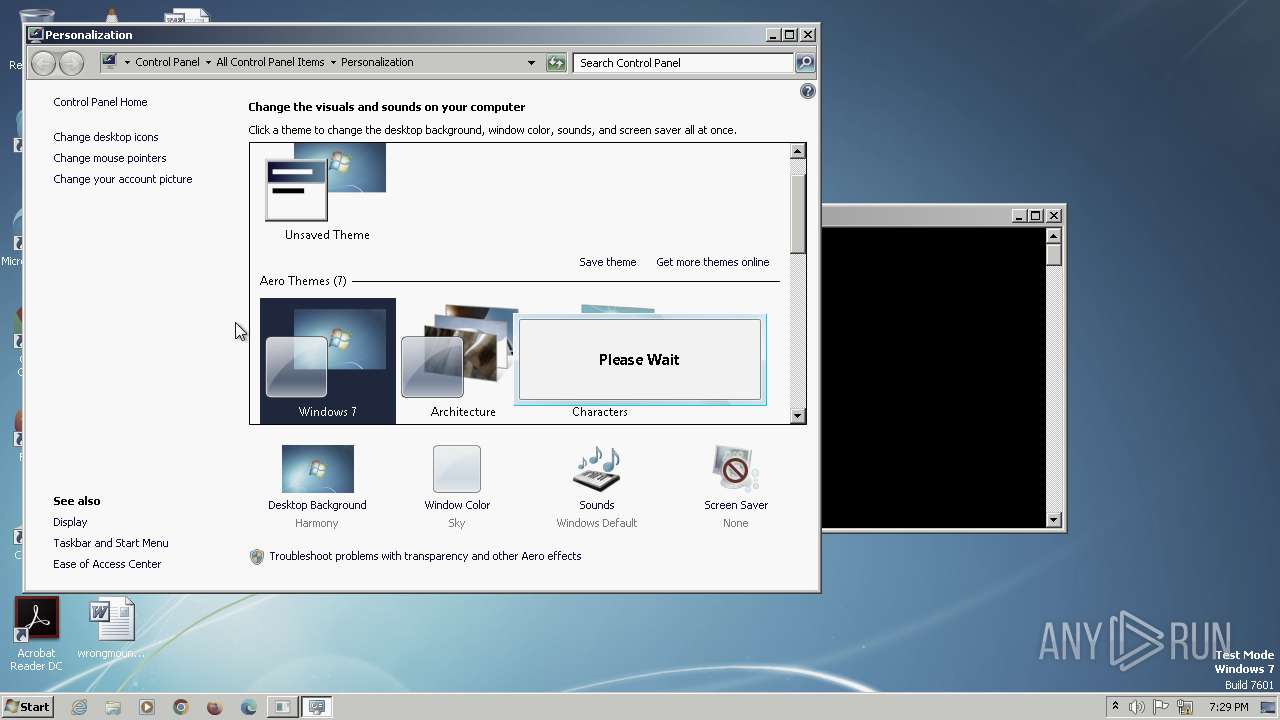Viewport: 1280px width, 720px height.
Task: Click the theme list scroll down arrow
Action: pos(797,416)
